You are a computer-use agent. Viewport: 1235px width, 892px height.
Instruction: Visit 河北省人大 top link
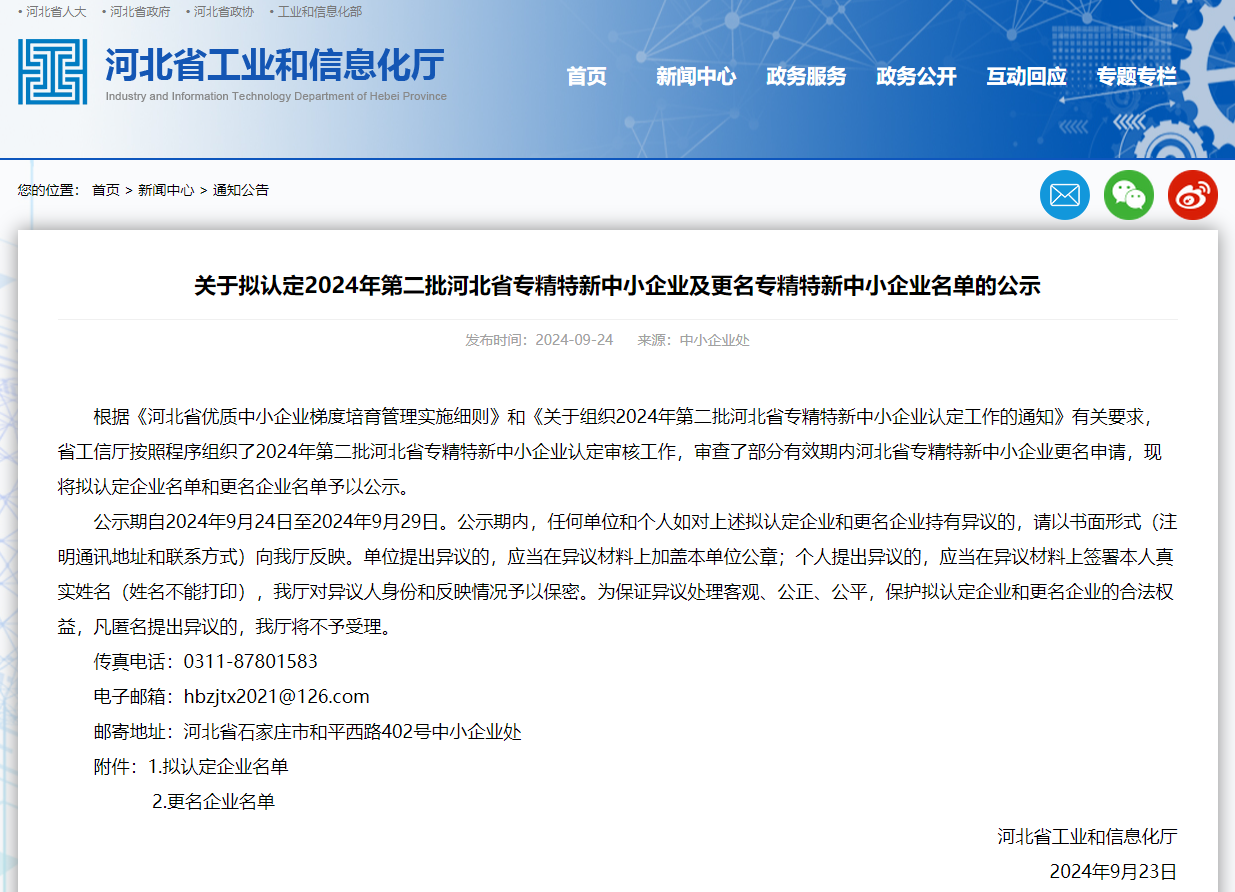click(x=56, y=12)
